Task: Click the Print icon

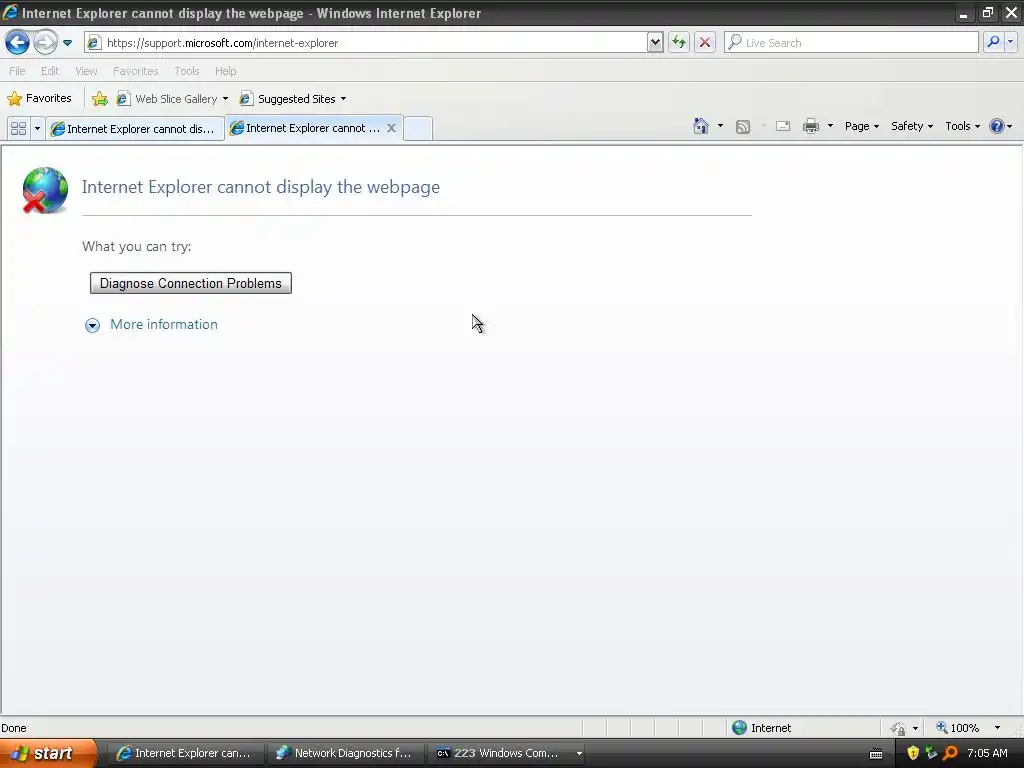Action: (x=810, y=126)
